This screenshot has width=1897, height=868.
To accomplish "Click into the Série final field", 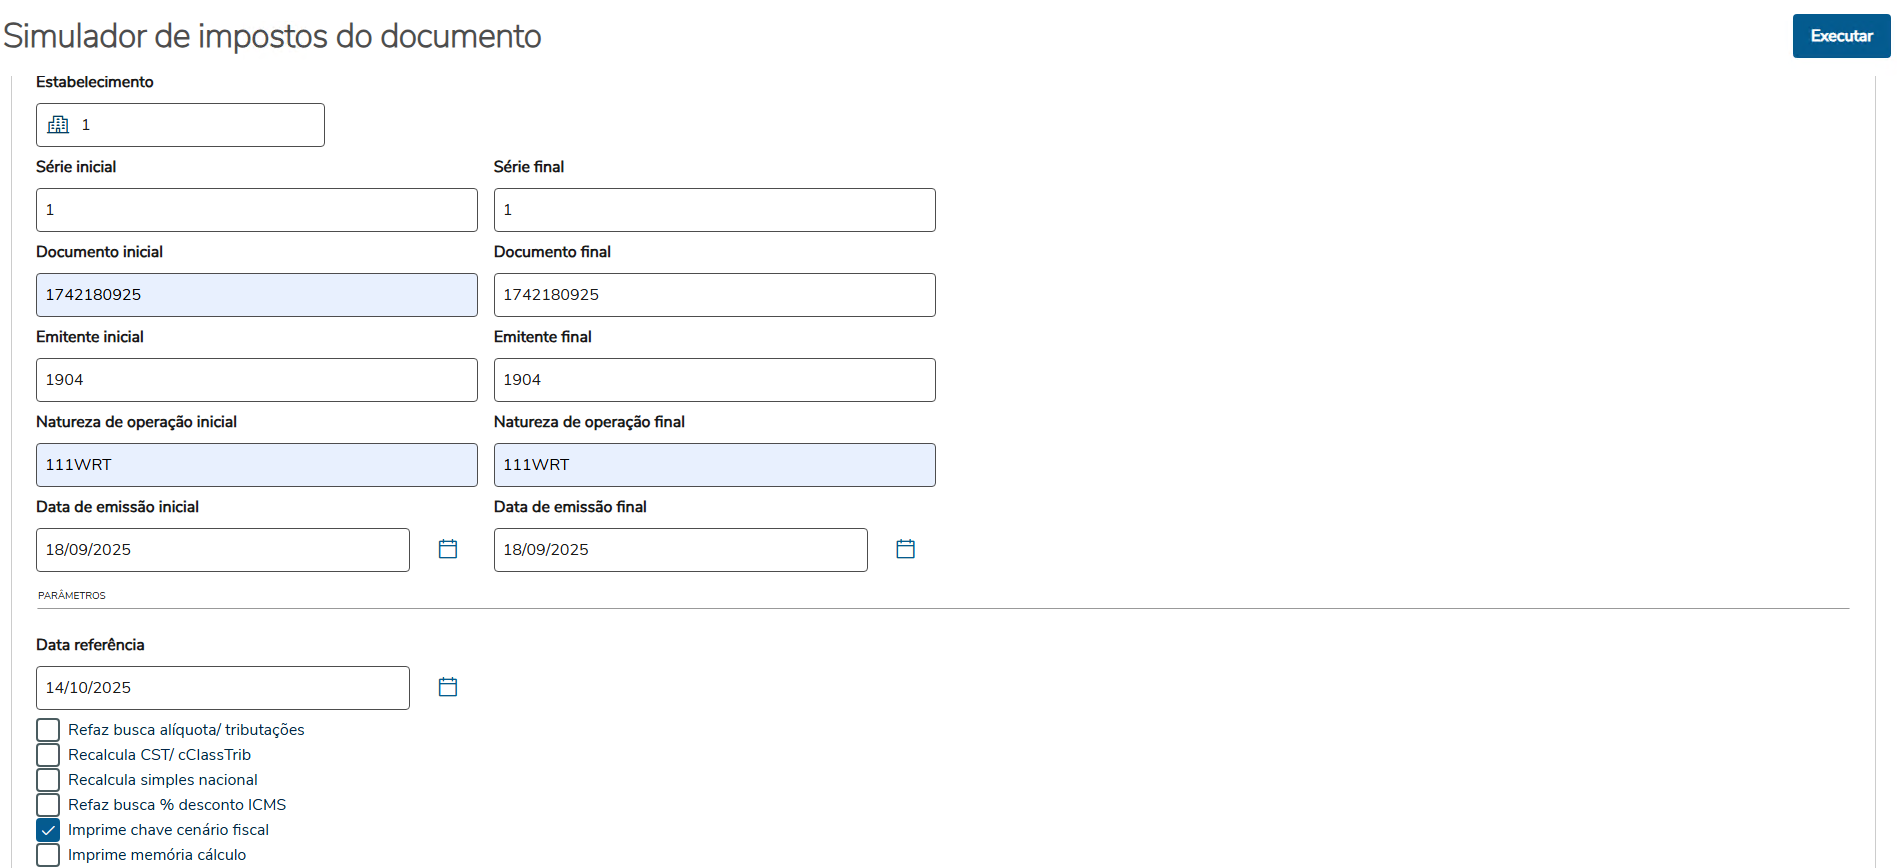I will point(714,210).
